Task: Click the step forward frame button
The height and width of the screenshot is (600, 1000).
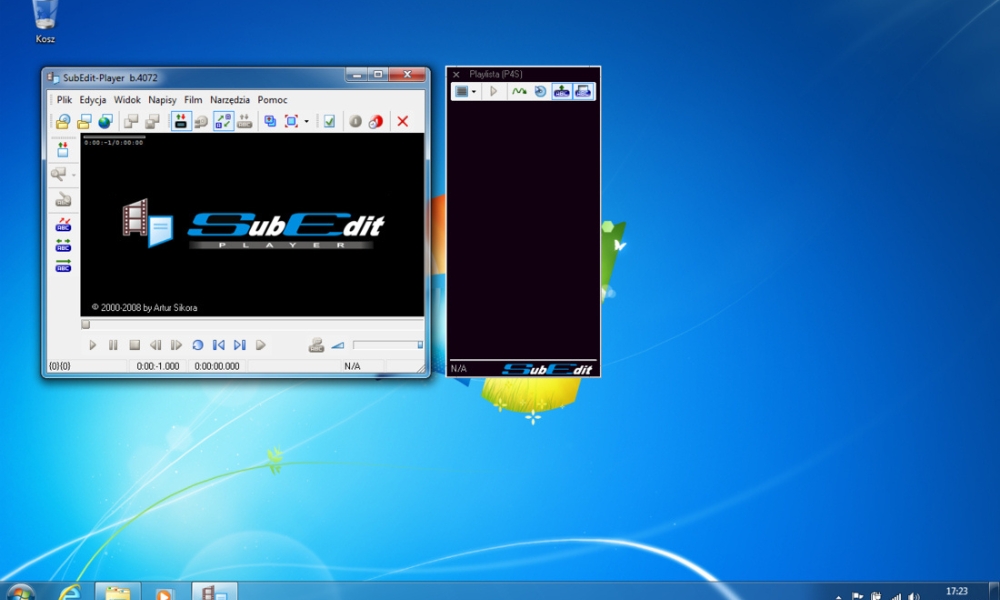Action: click(x=176, y=345)
